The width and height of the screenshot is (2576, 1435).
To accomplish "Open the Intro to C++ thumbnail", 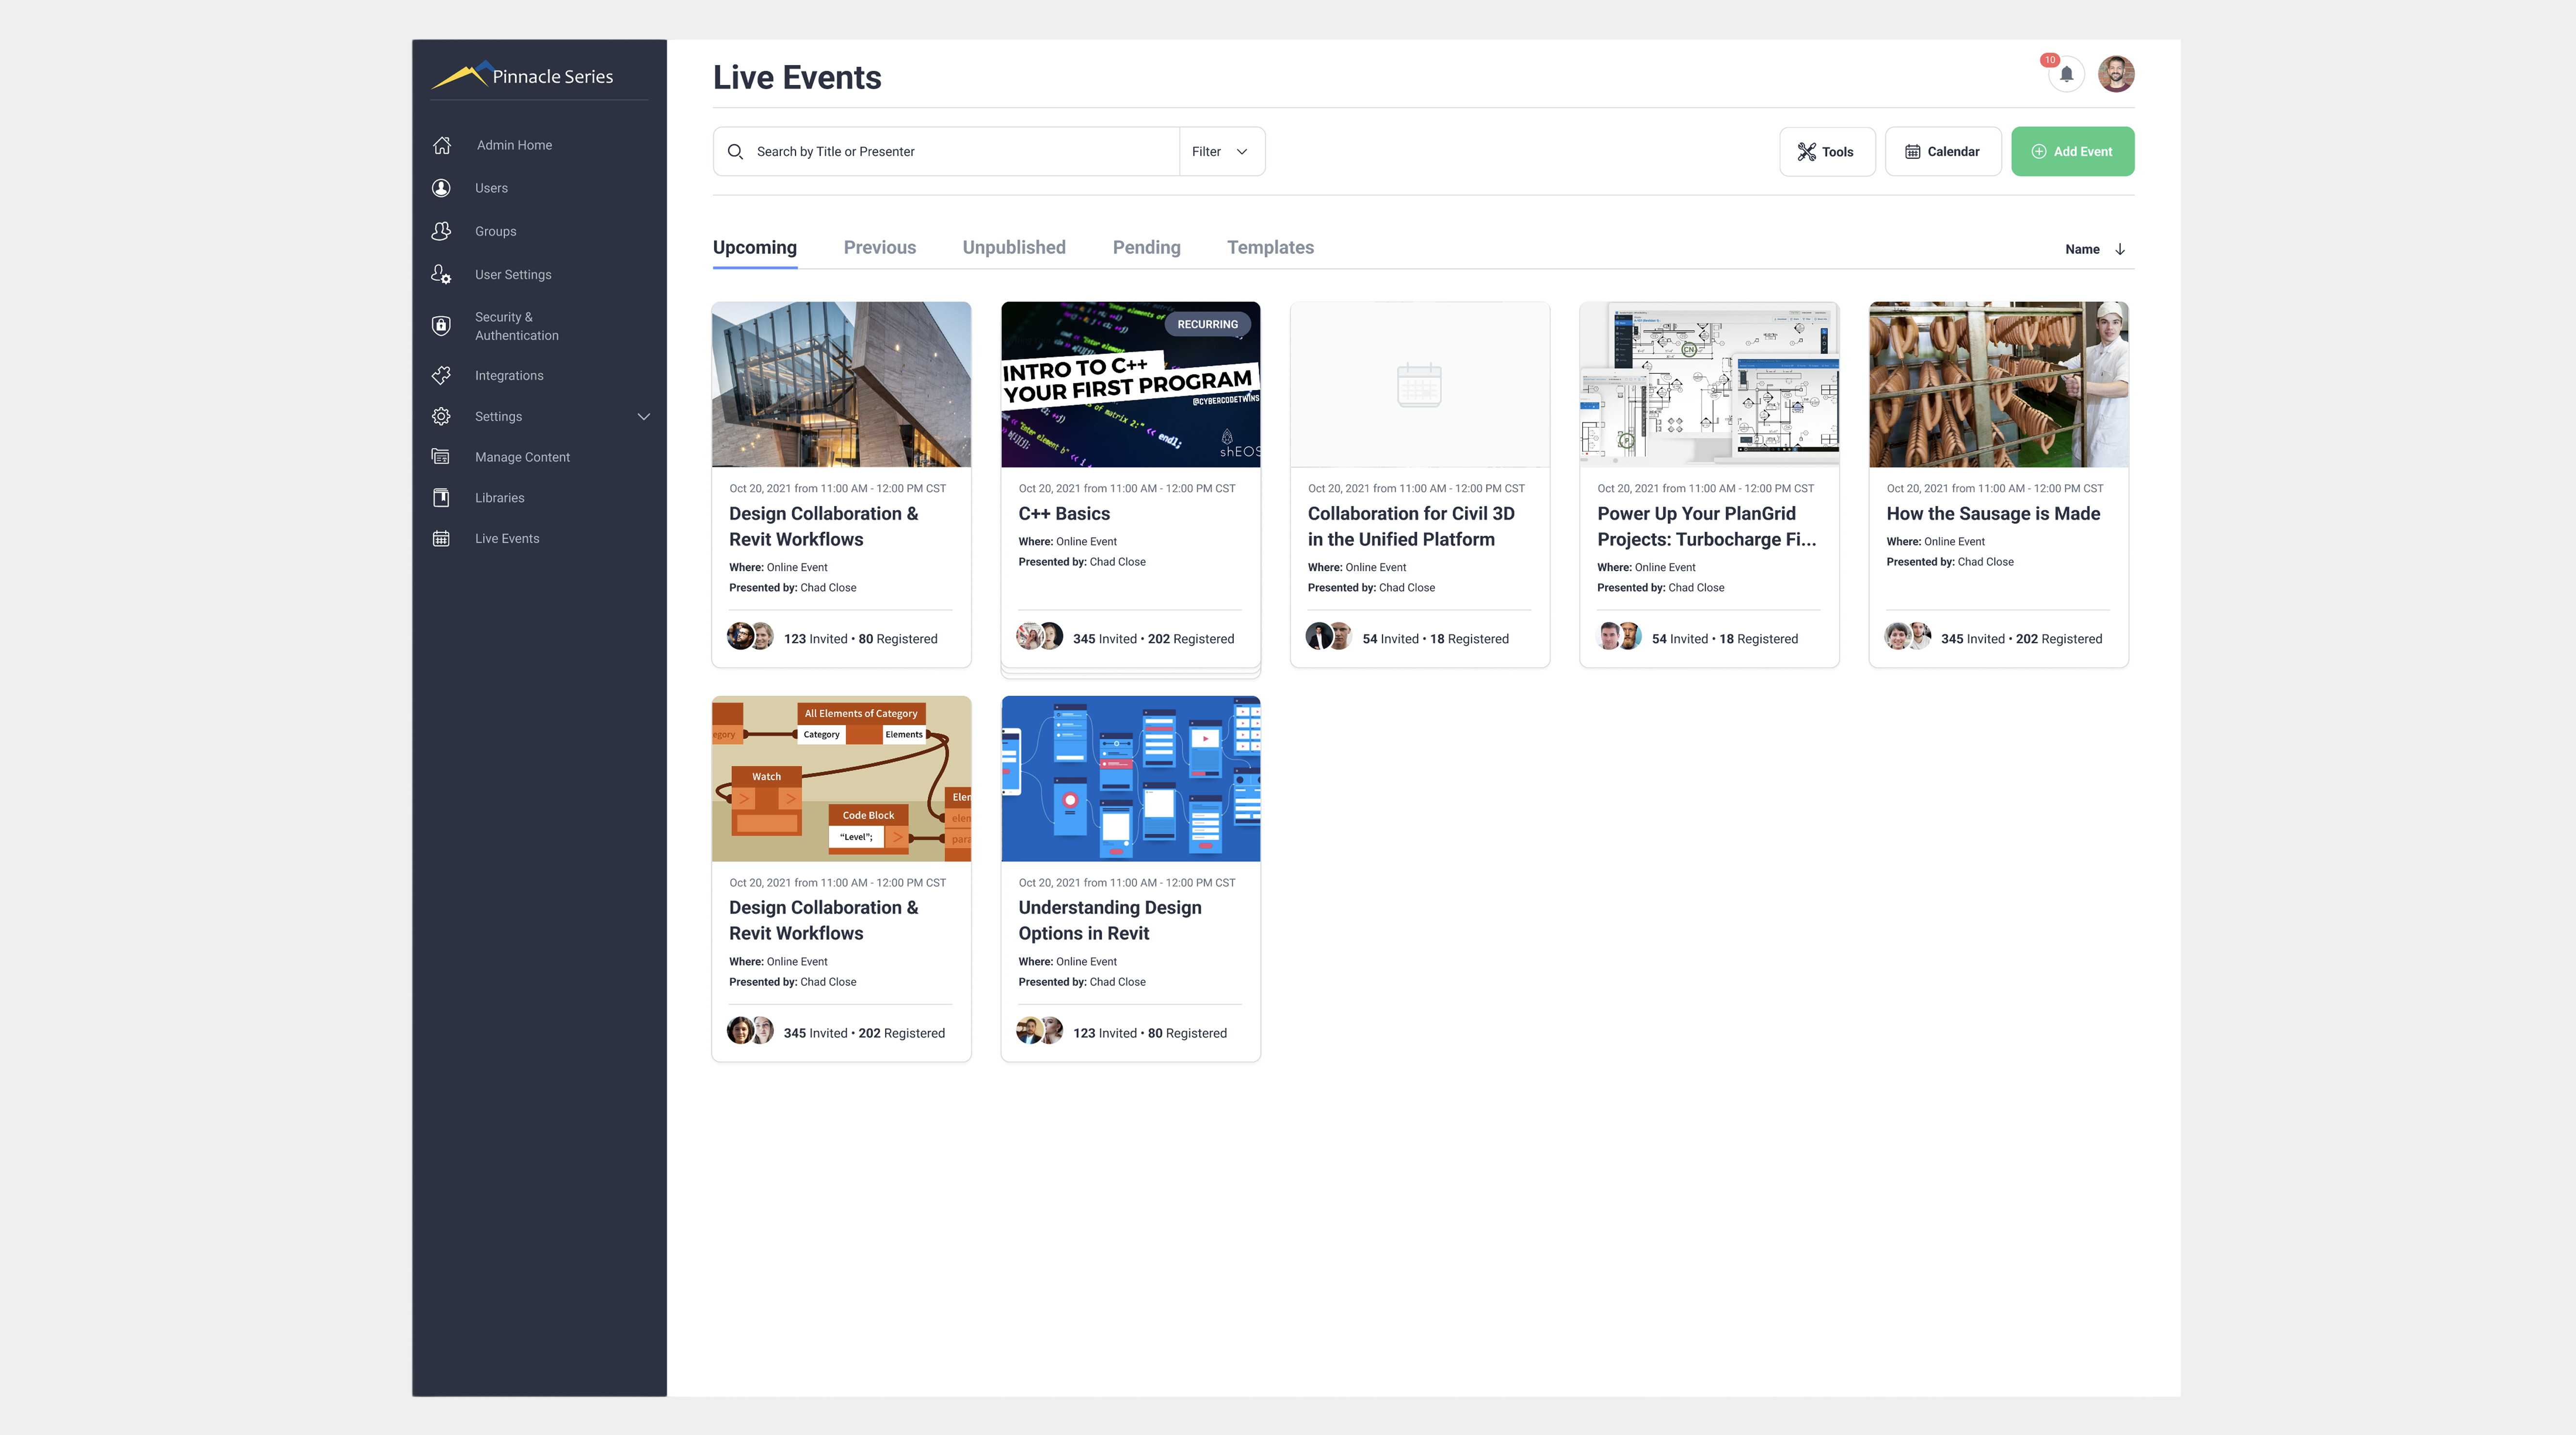I will tap(1130, 384).
